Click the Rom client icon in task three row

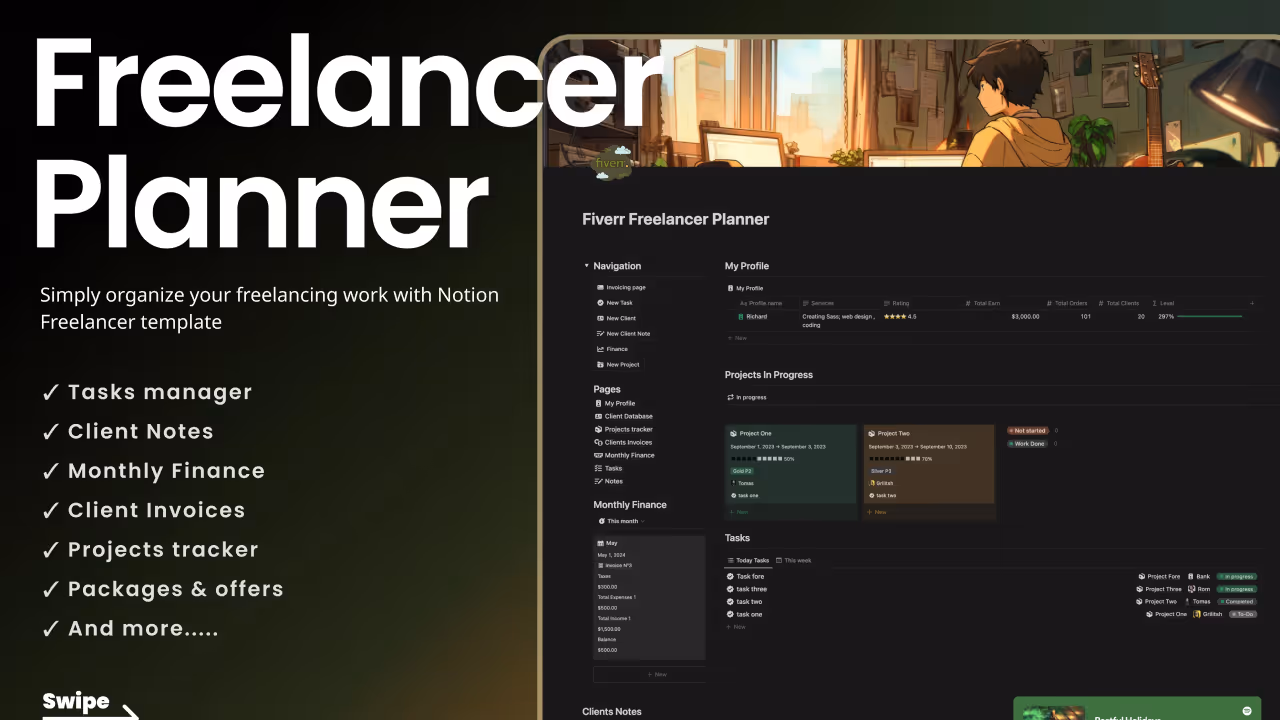pyautogui.click(x=1192, y=589)
